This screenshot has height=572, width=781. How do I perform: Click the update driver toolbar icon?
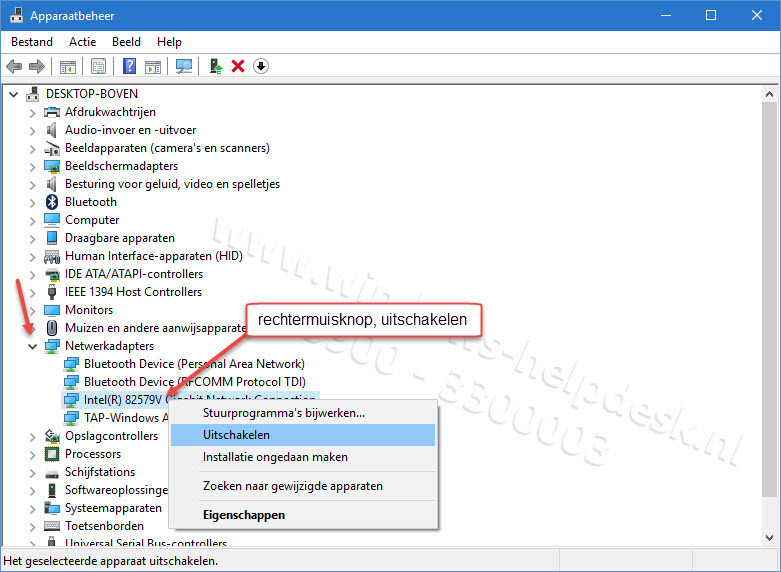click(x=216, y=66)
